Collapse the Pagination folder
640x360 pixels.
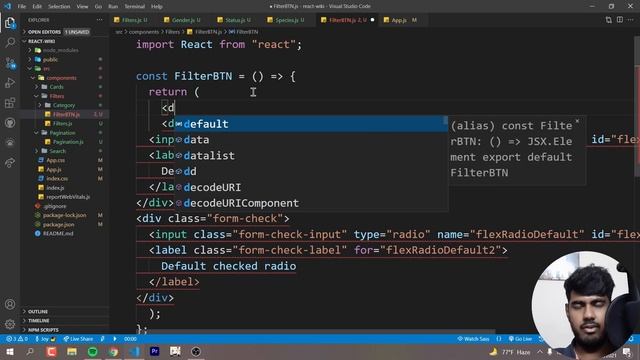(62, 133)
